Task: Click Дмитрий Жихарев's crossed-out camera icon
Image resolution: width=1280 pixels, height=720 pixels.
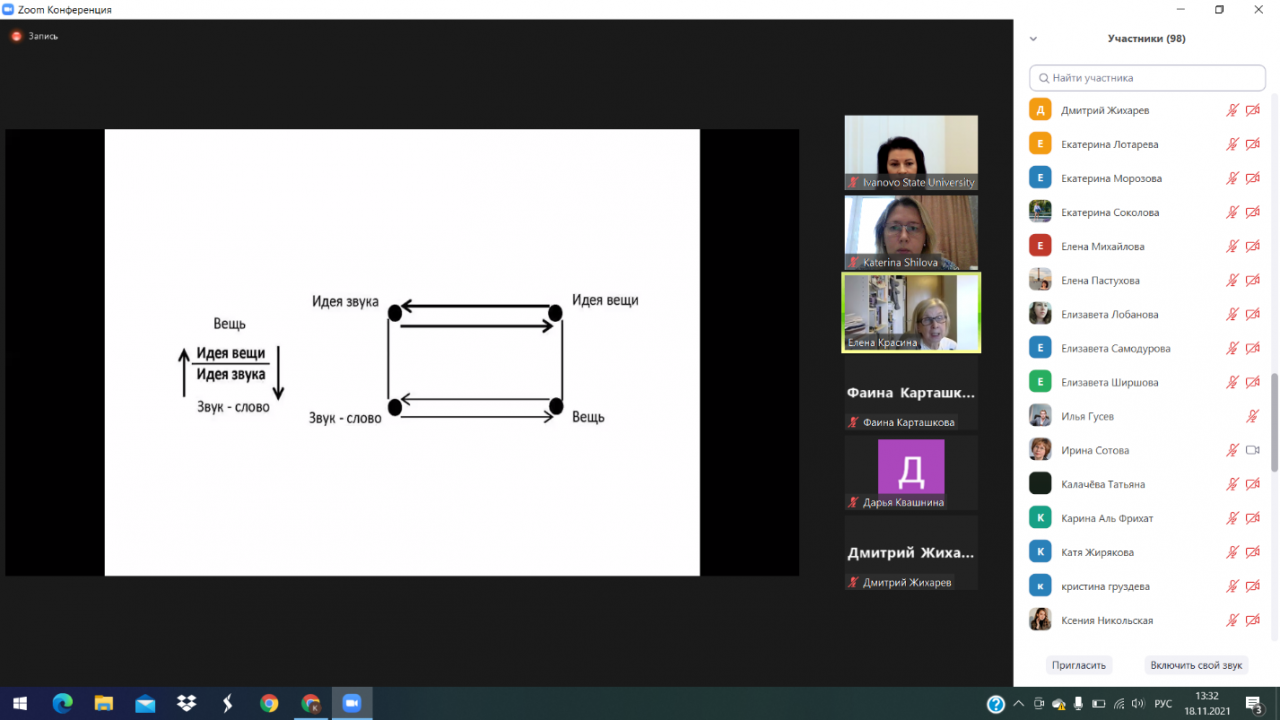Action: point(1252,110)
